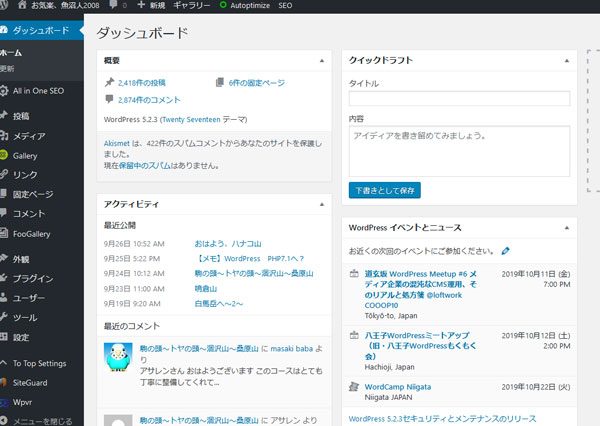600x426 pixels.
Task: Click the blue parakeet commenter avatar
Action: [118, 357]
